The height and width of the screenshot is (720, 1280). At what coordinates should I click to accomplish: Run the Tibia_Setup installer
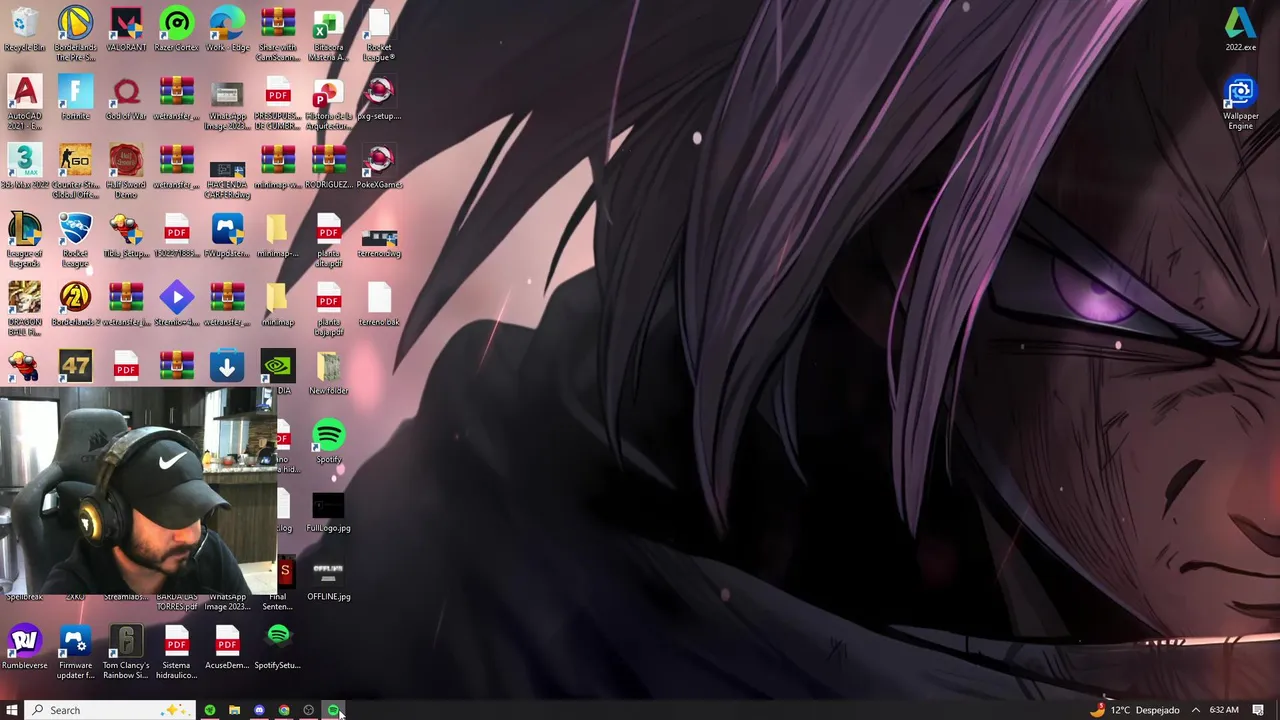126,236
